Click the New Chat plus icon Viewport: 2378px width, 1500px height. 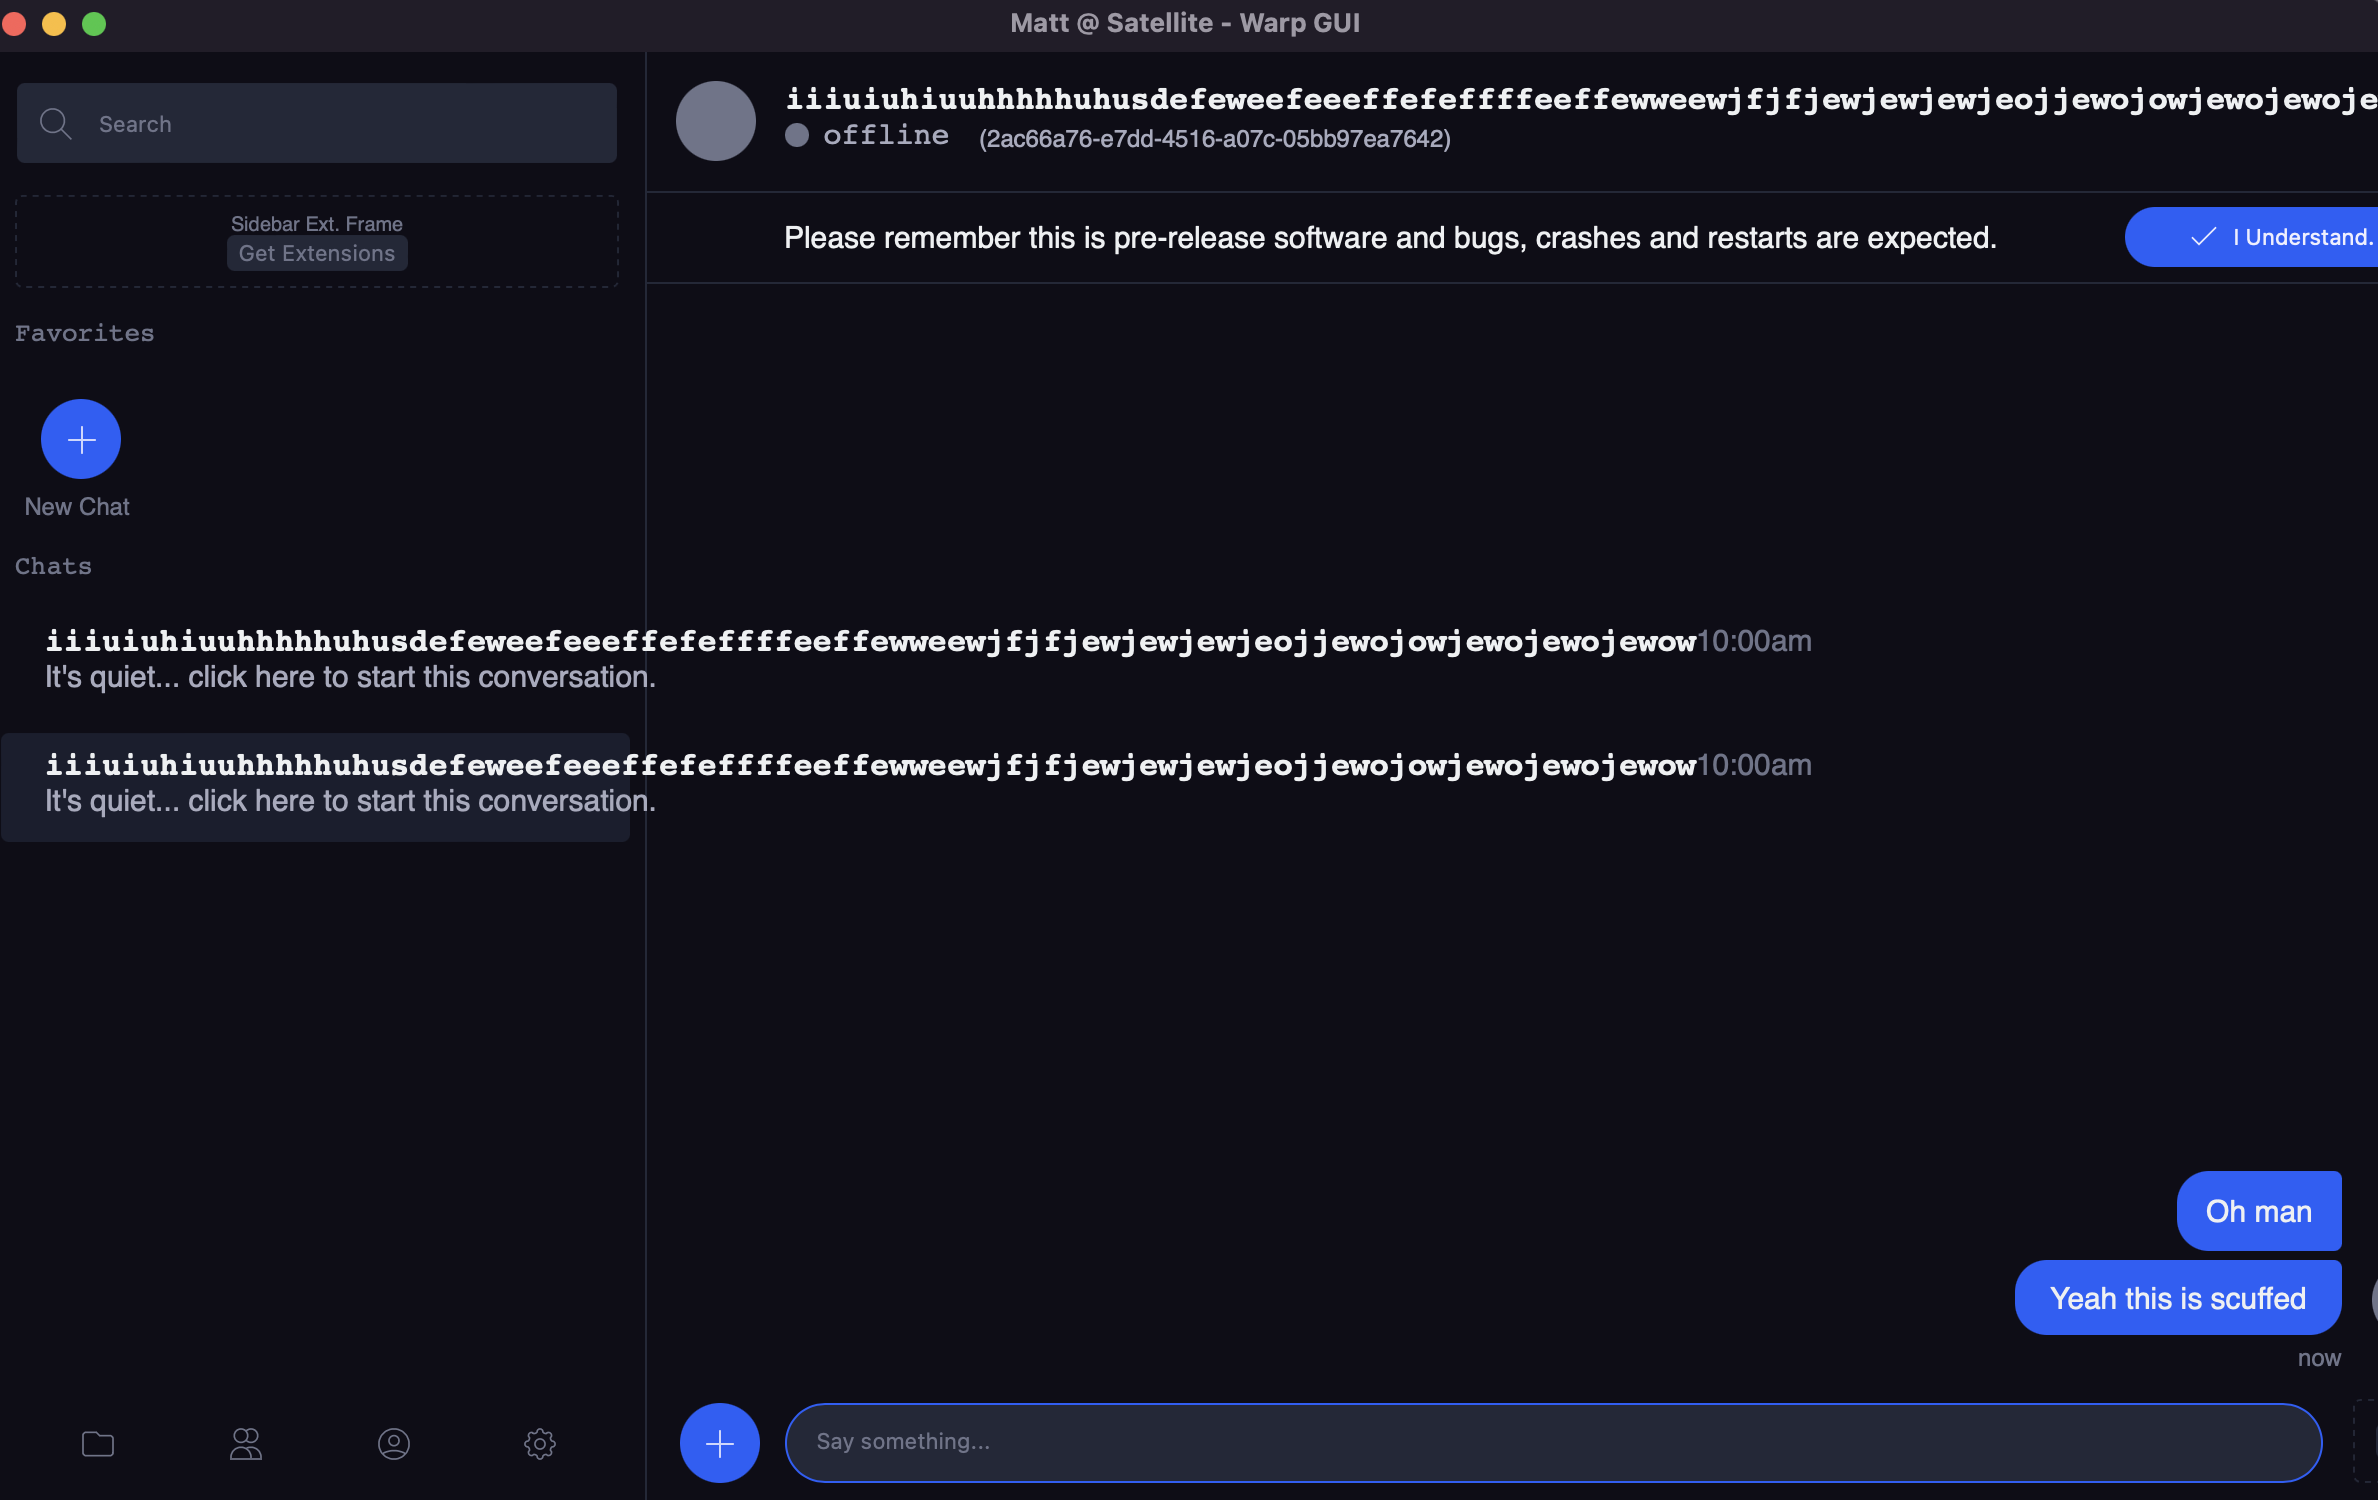click(x=80, y=438)
